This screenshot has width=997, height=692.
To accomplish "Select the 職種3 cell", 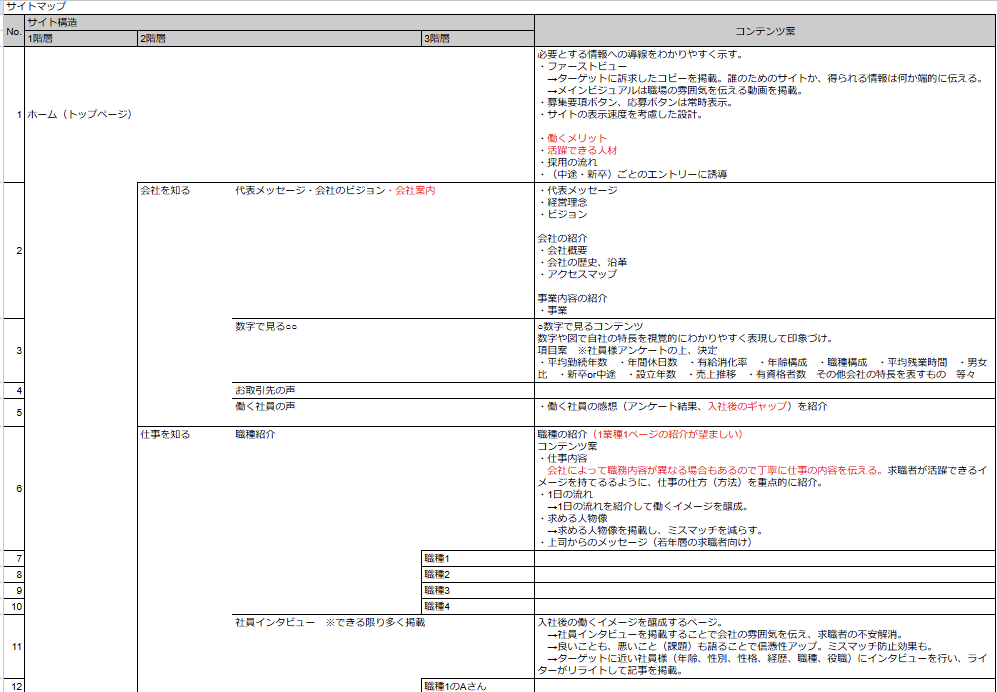I will pos(478,590).
